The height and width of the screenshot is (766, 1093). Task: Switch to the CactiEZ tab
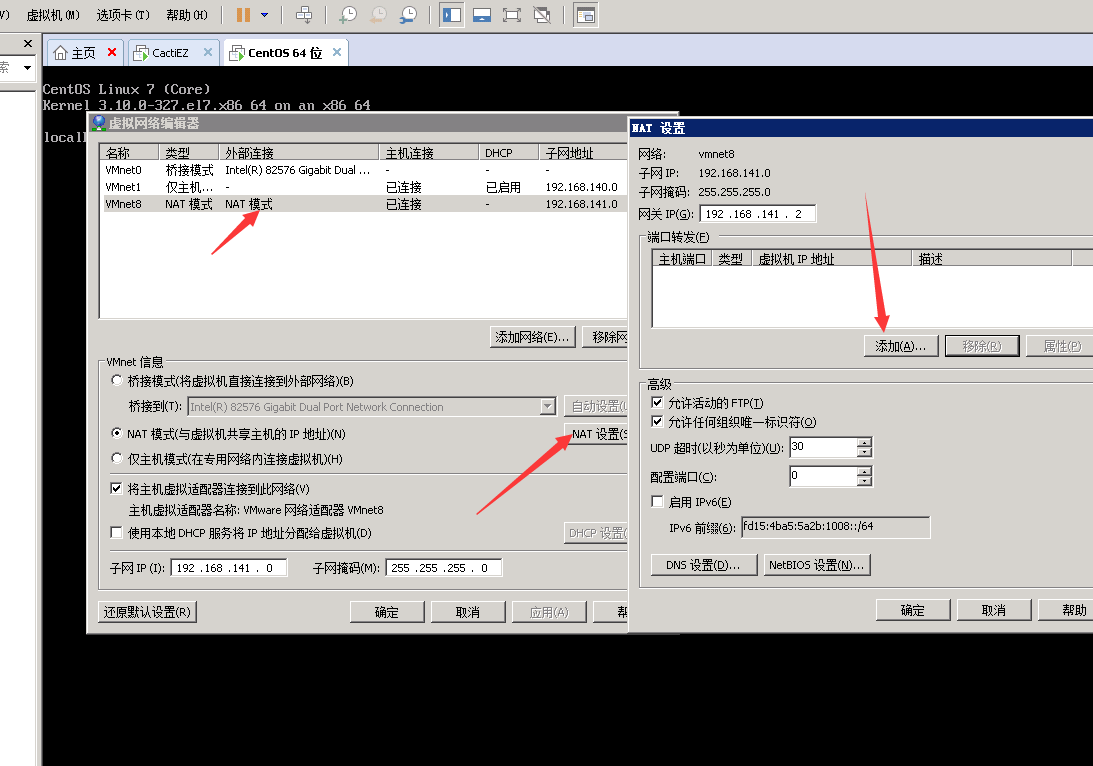coord(170,53)
